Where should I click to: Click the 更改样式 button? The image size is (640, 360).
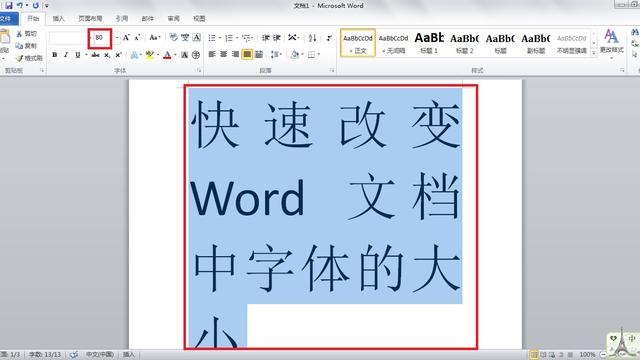tap(611, 44)
